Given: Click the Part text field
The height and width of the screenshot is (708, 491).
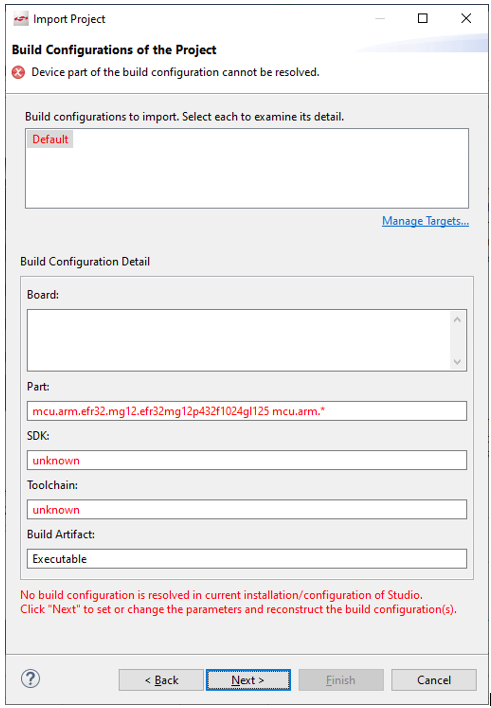Looking at the screenshot, I should pos(247,411).
